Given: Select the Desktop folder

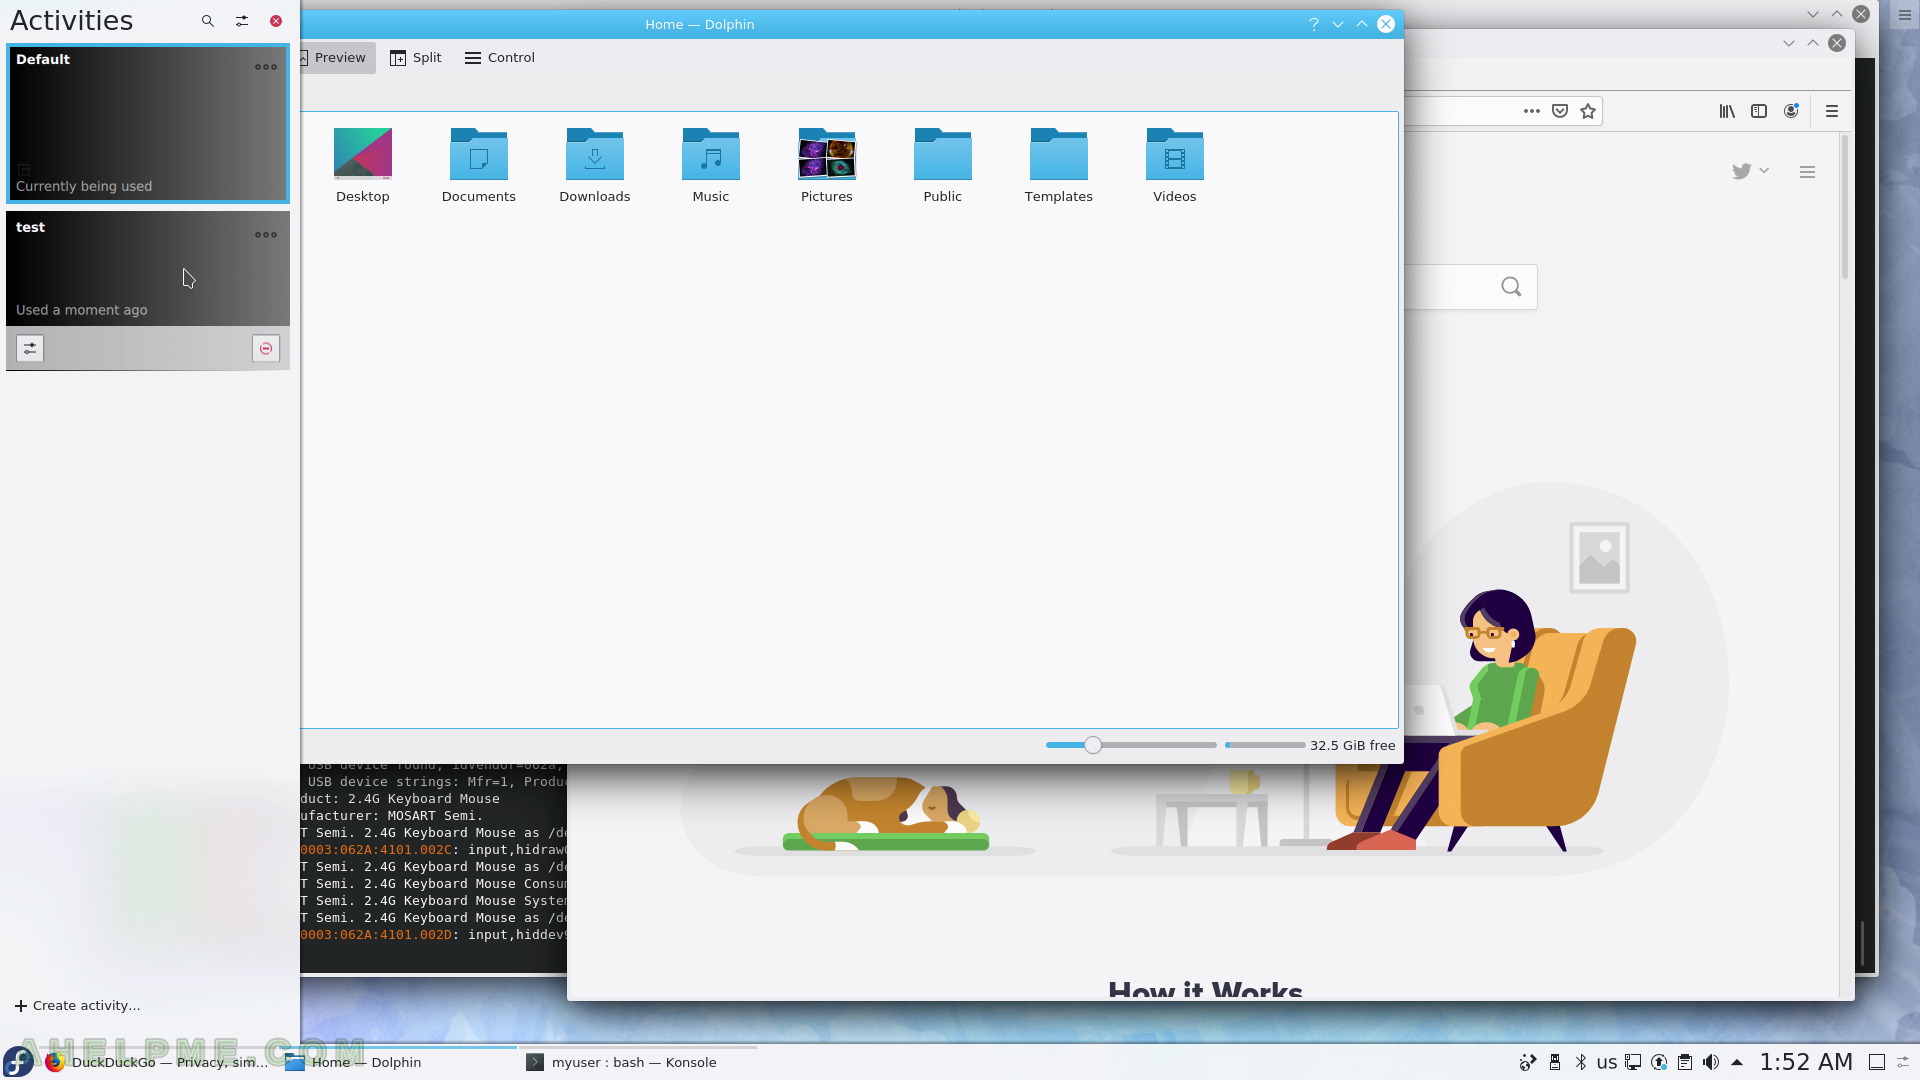Looking at the screenshot, I should (363, 166).
